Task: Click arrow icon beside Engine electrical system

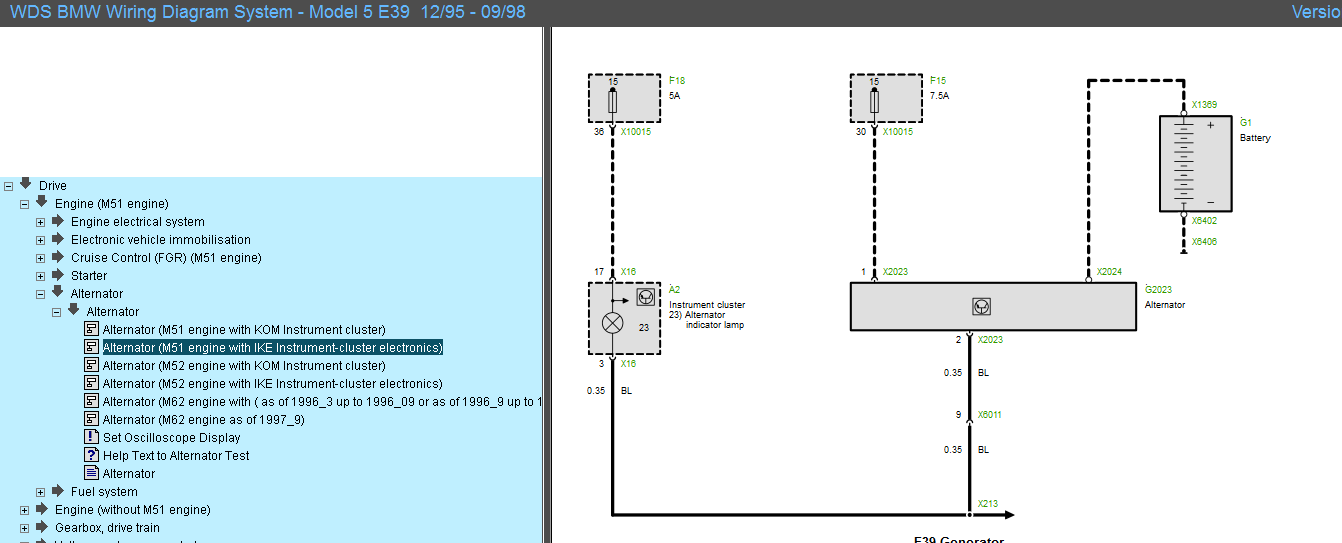Action: tap(58, 220)
